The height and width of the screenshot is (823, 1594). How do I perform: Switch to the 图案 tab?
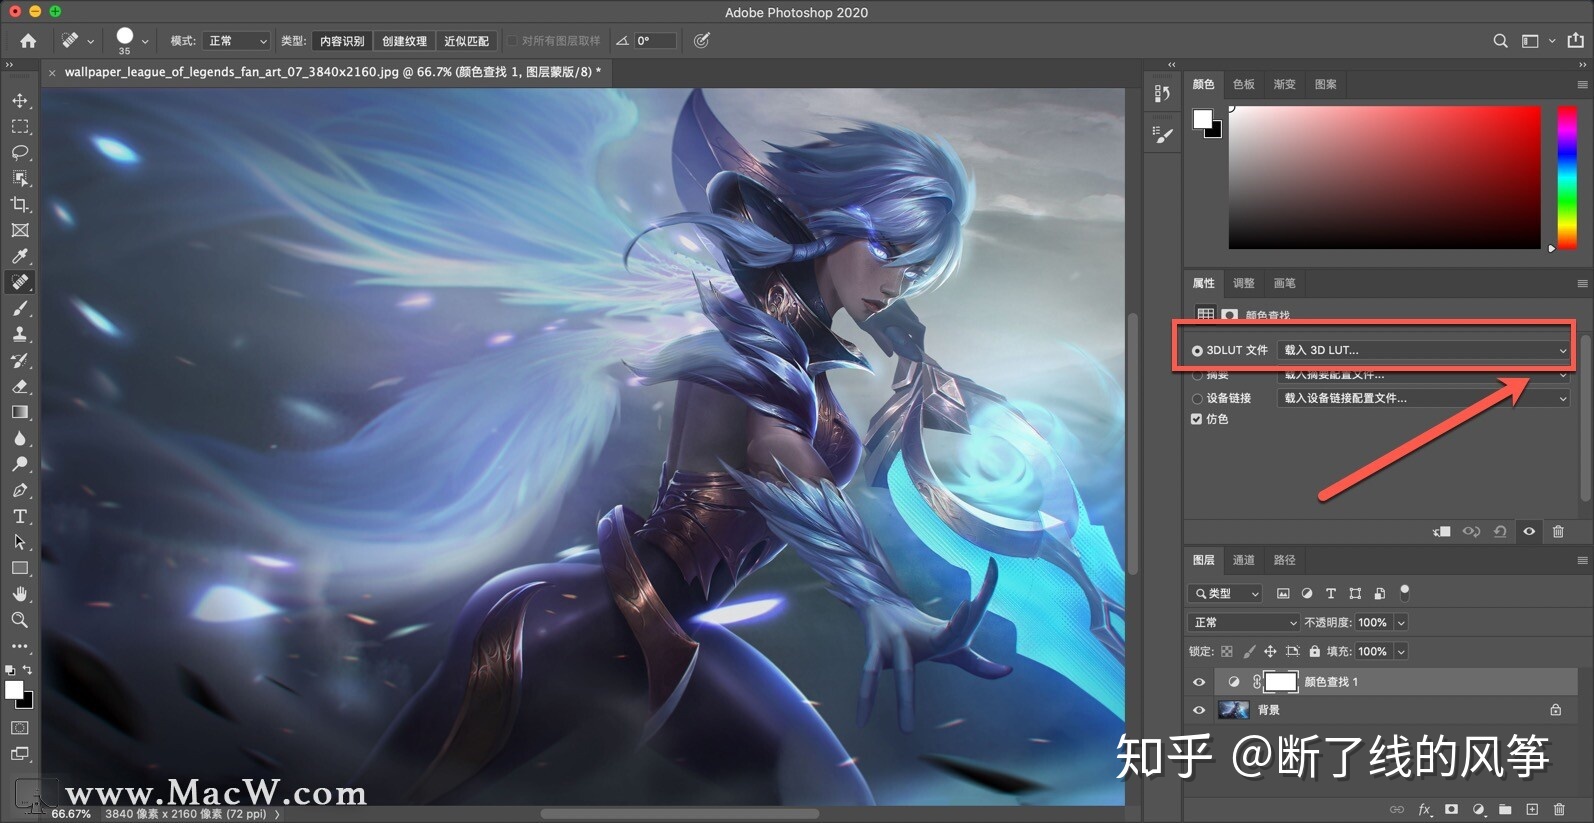[x=1326, y=85]
